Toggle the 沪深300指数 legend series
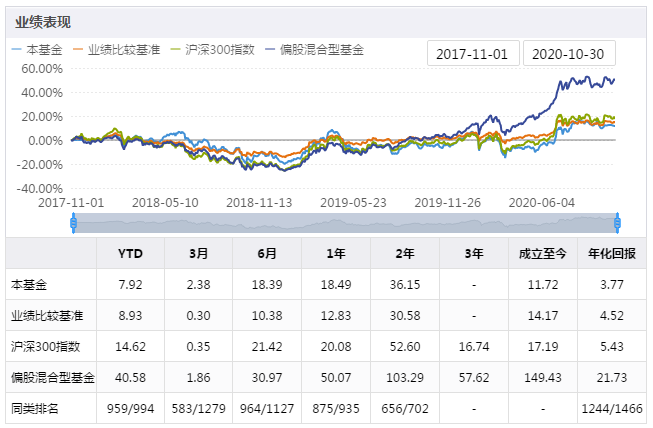Image resolution: width=653 pixels, height=428 pixels. pyautogui.click(x=213, y=50)
